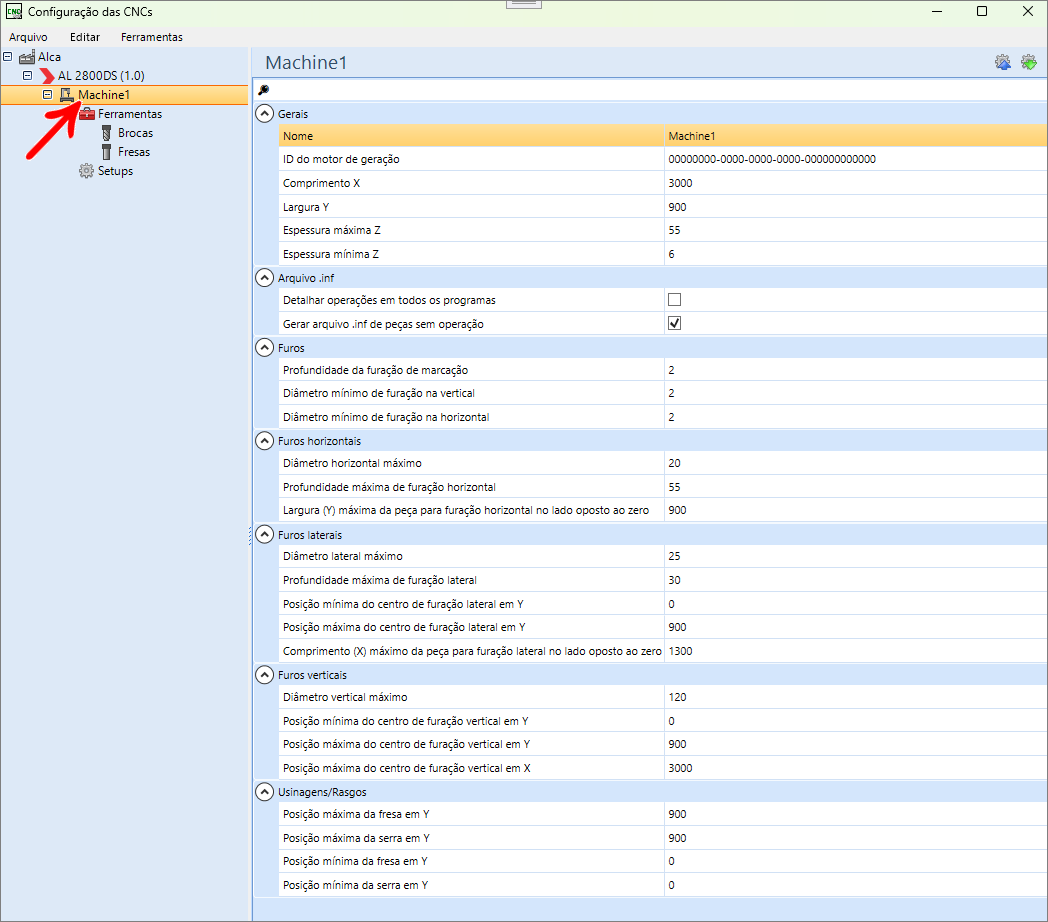The width and height of the screenshot is (1048, 922).
Task: Click Posição máxima do centro de furação vertical em Y label
Action: click(x=406, y=744)
